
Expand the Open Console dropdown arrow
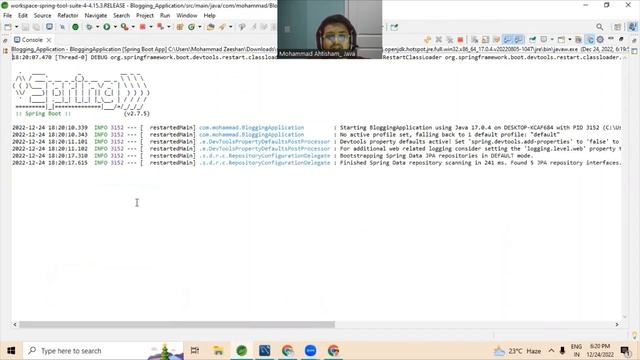click(x=570, y=40)
